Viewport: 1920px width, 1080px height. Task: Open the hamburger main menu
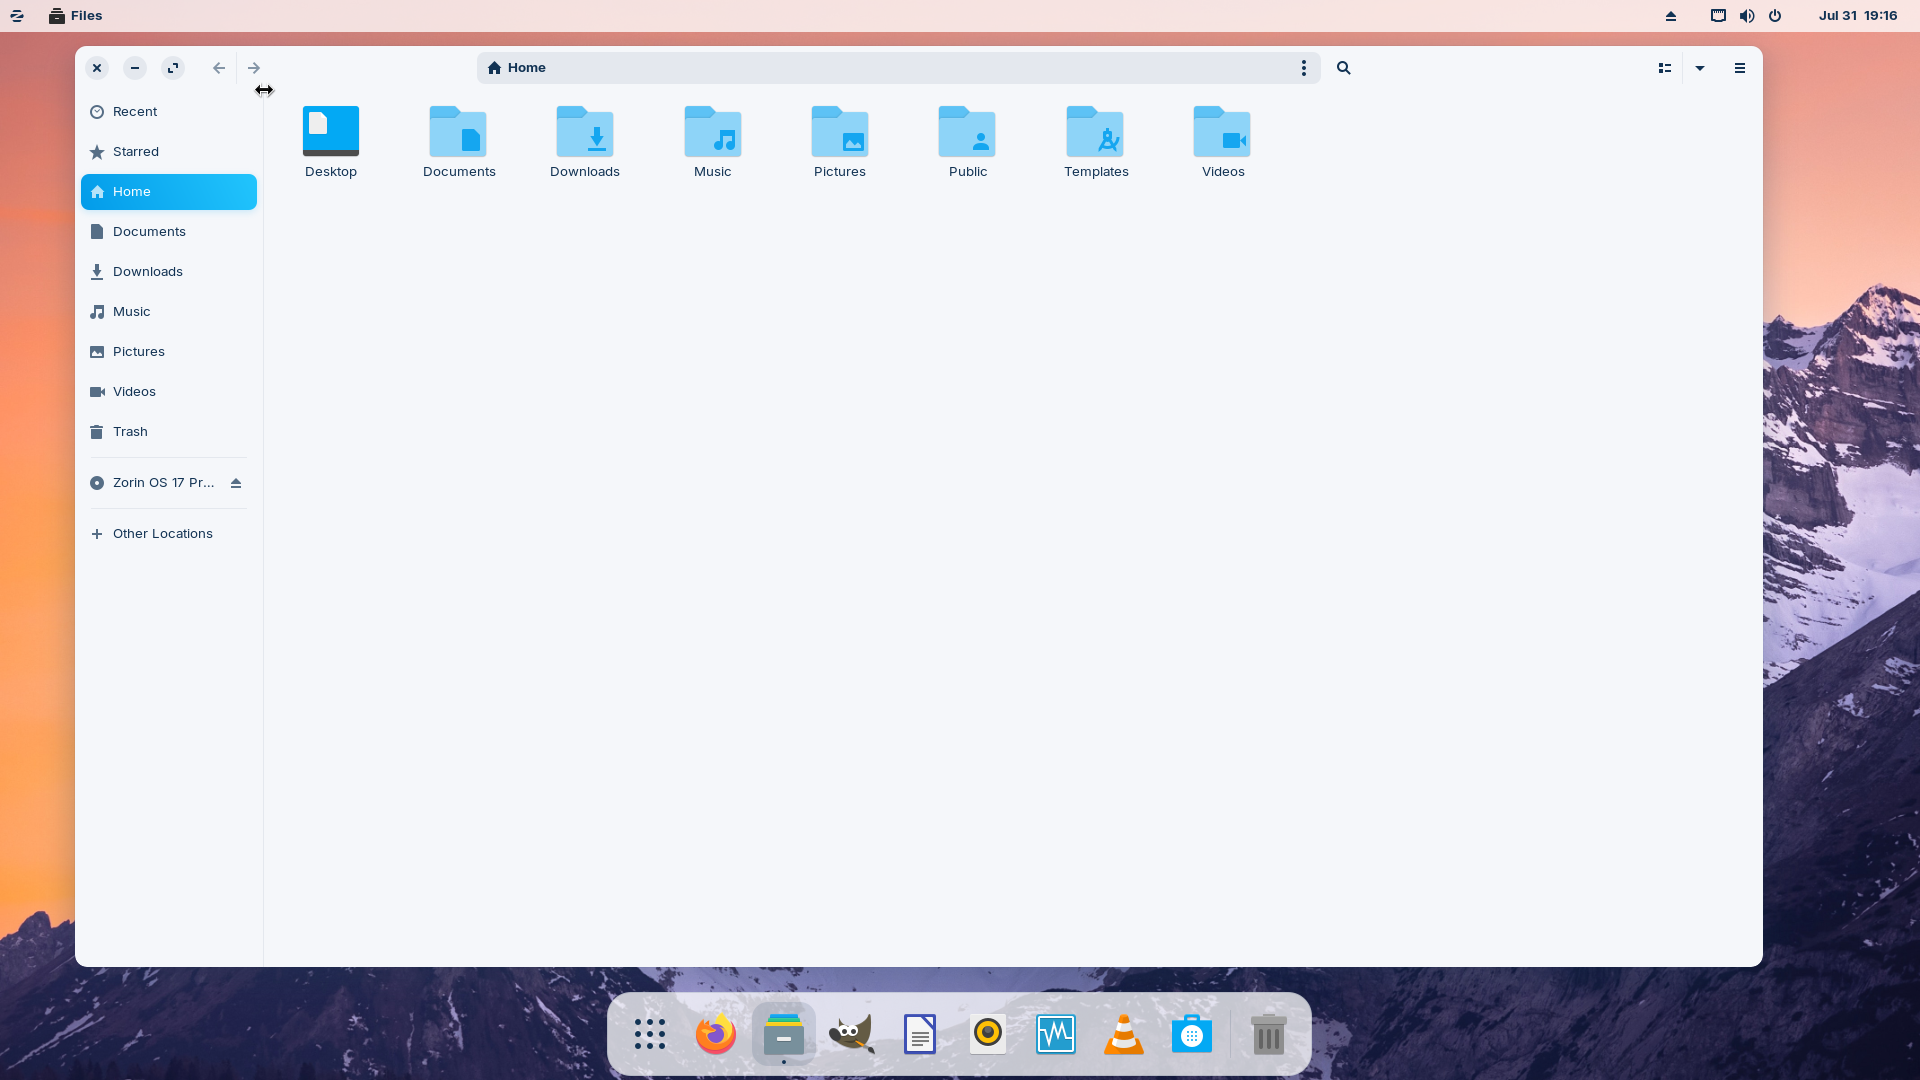[1740, 68]
